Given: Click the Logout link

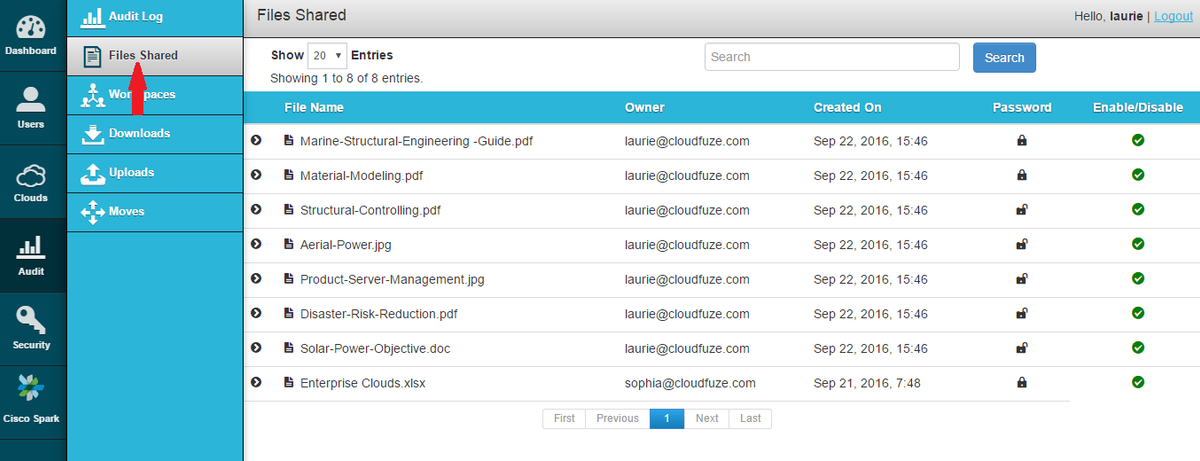Looking at the screenshot, I should [x=1174, y=16].
